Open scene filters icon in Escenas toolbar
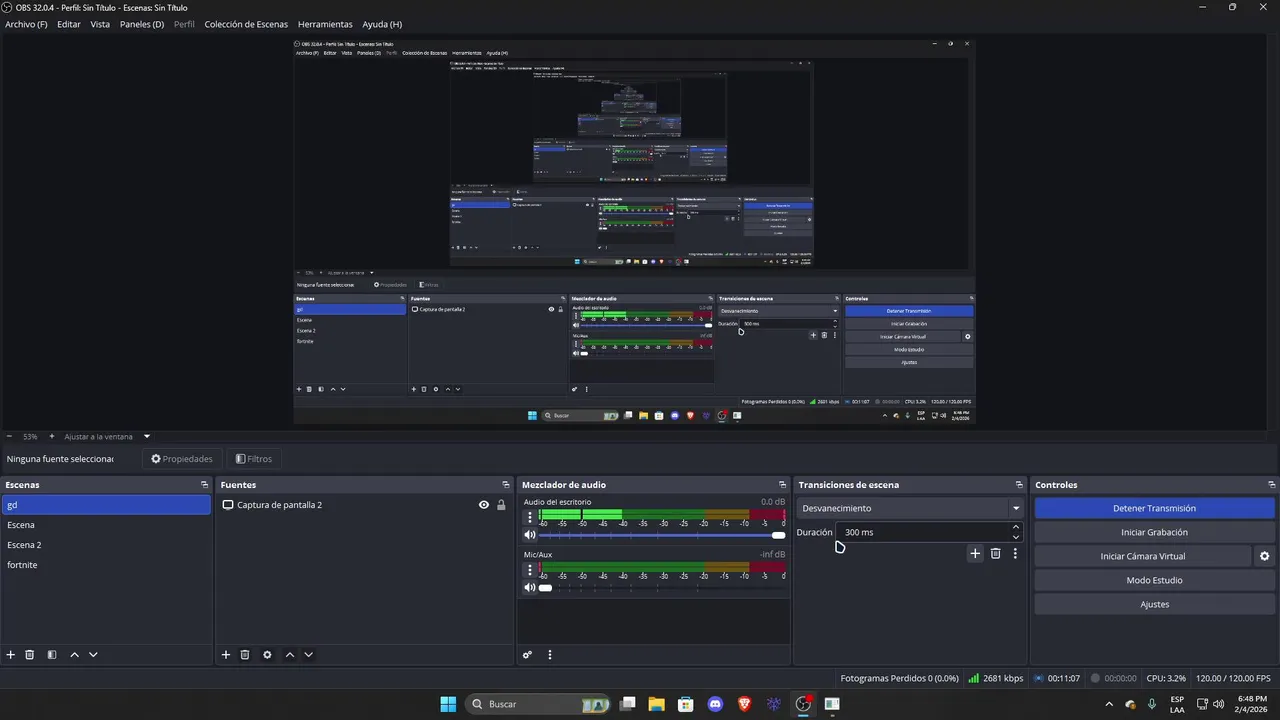The height and width of the screenshot is (720, 1280). [52, 655]
